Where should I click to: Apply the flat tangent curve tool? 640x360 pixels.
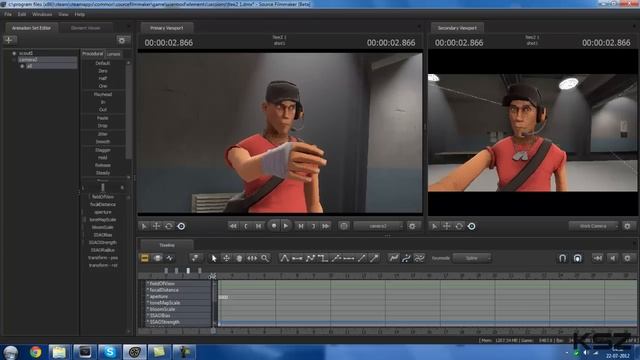pyautogui.click(x=297, y=258)
